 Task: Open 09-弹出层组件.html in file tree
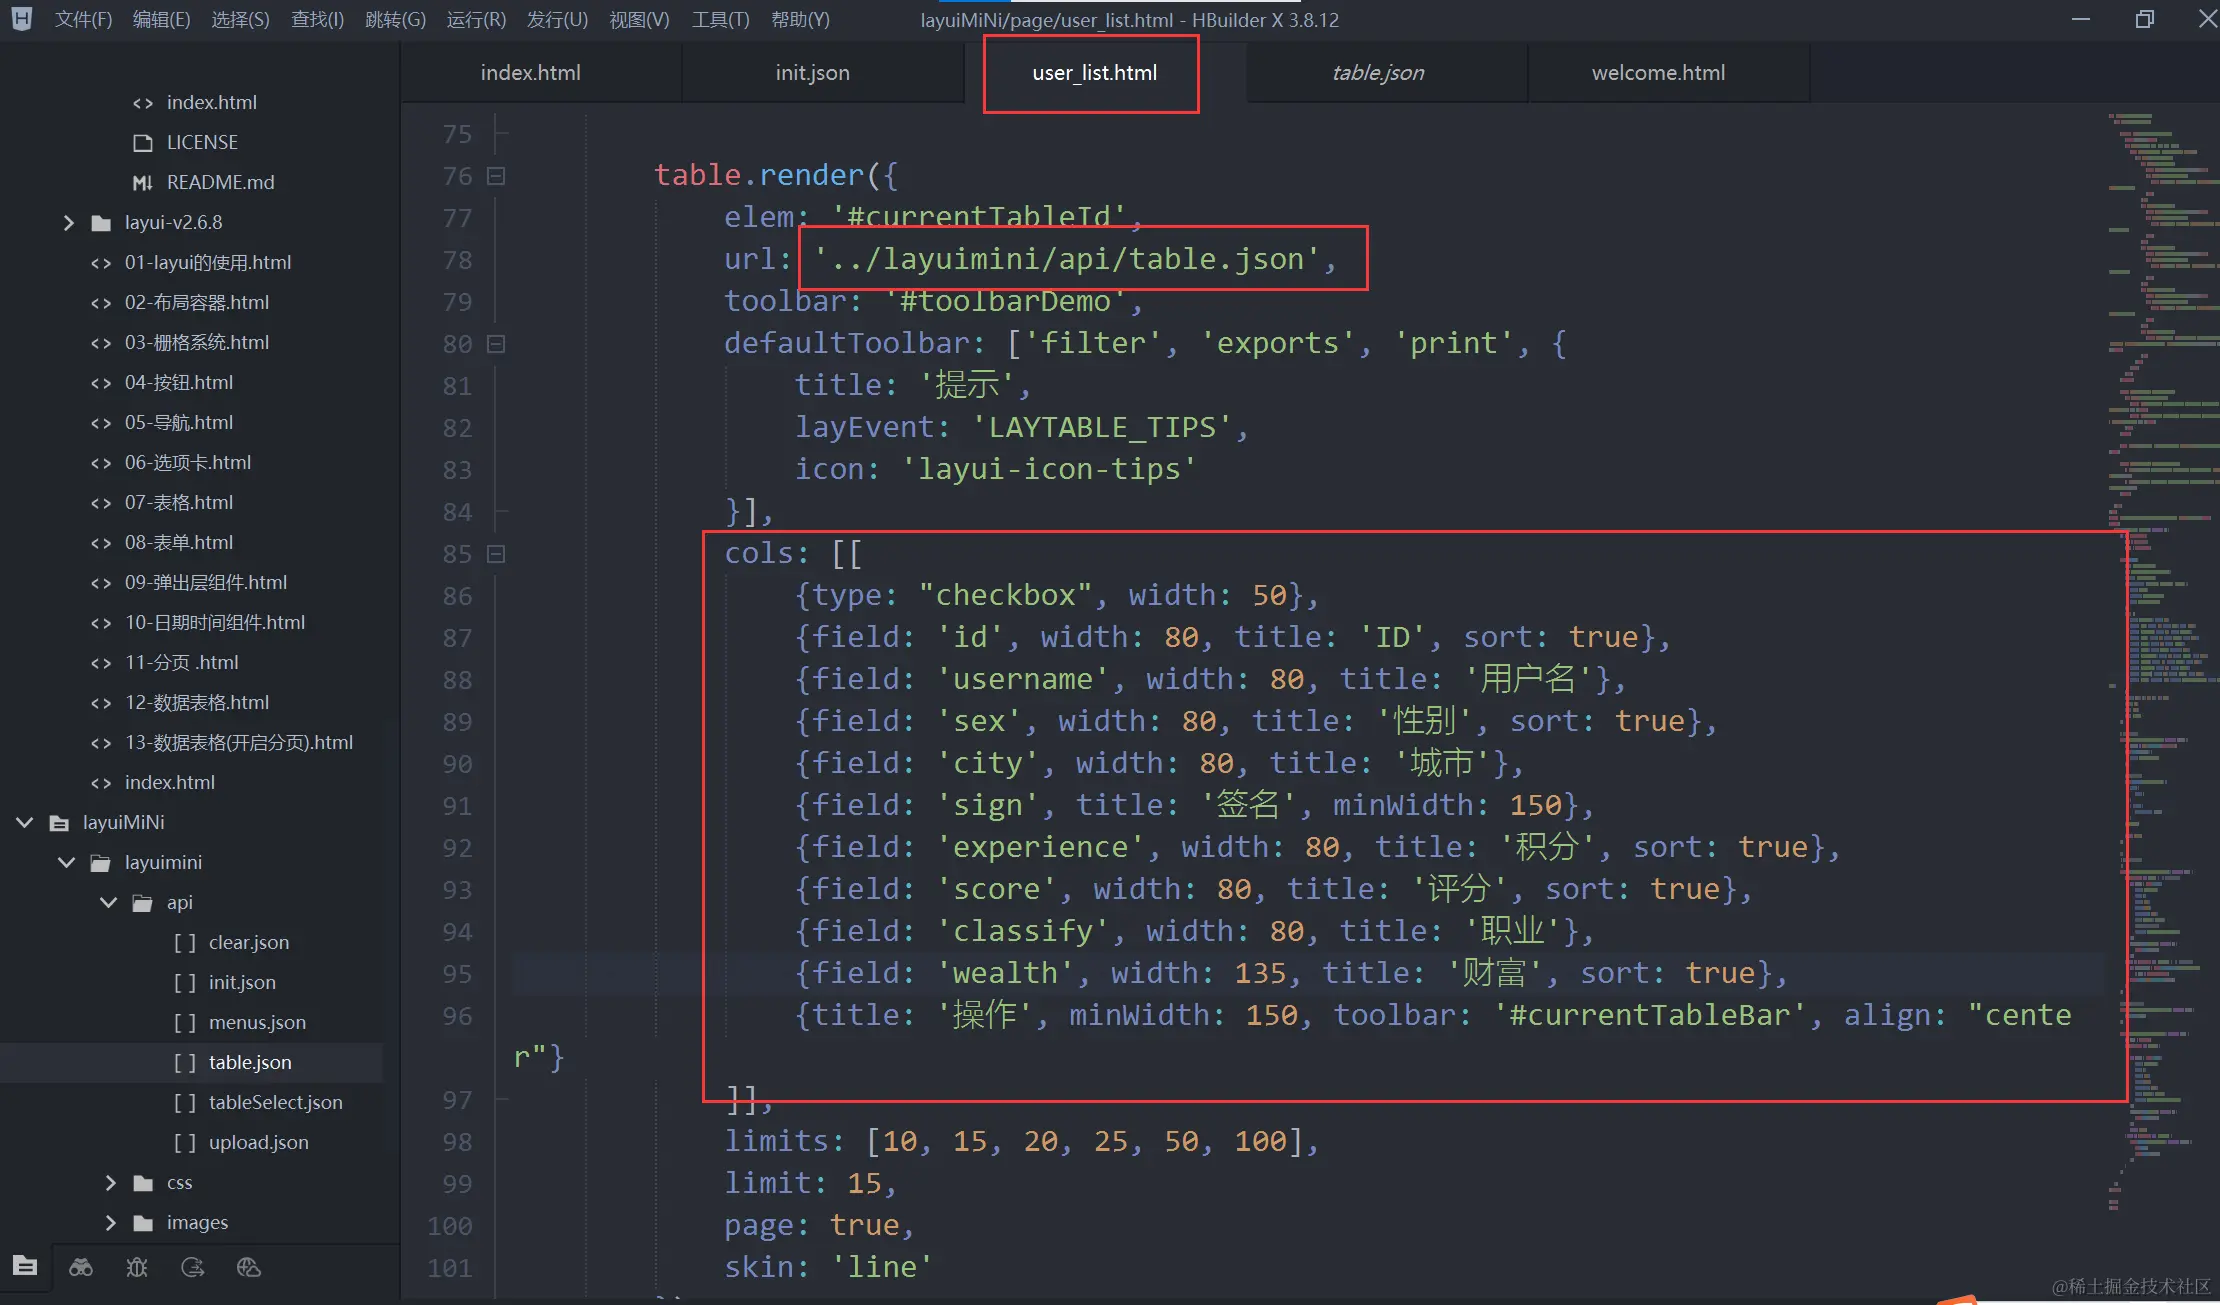tap(206, 582)
